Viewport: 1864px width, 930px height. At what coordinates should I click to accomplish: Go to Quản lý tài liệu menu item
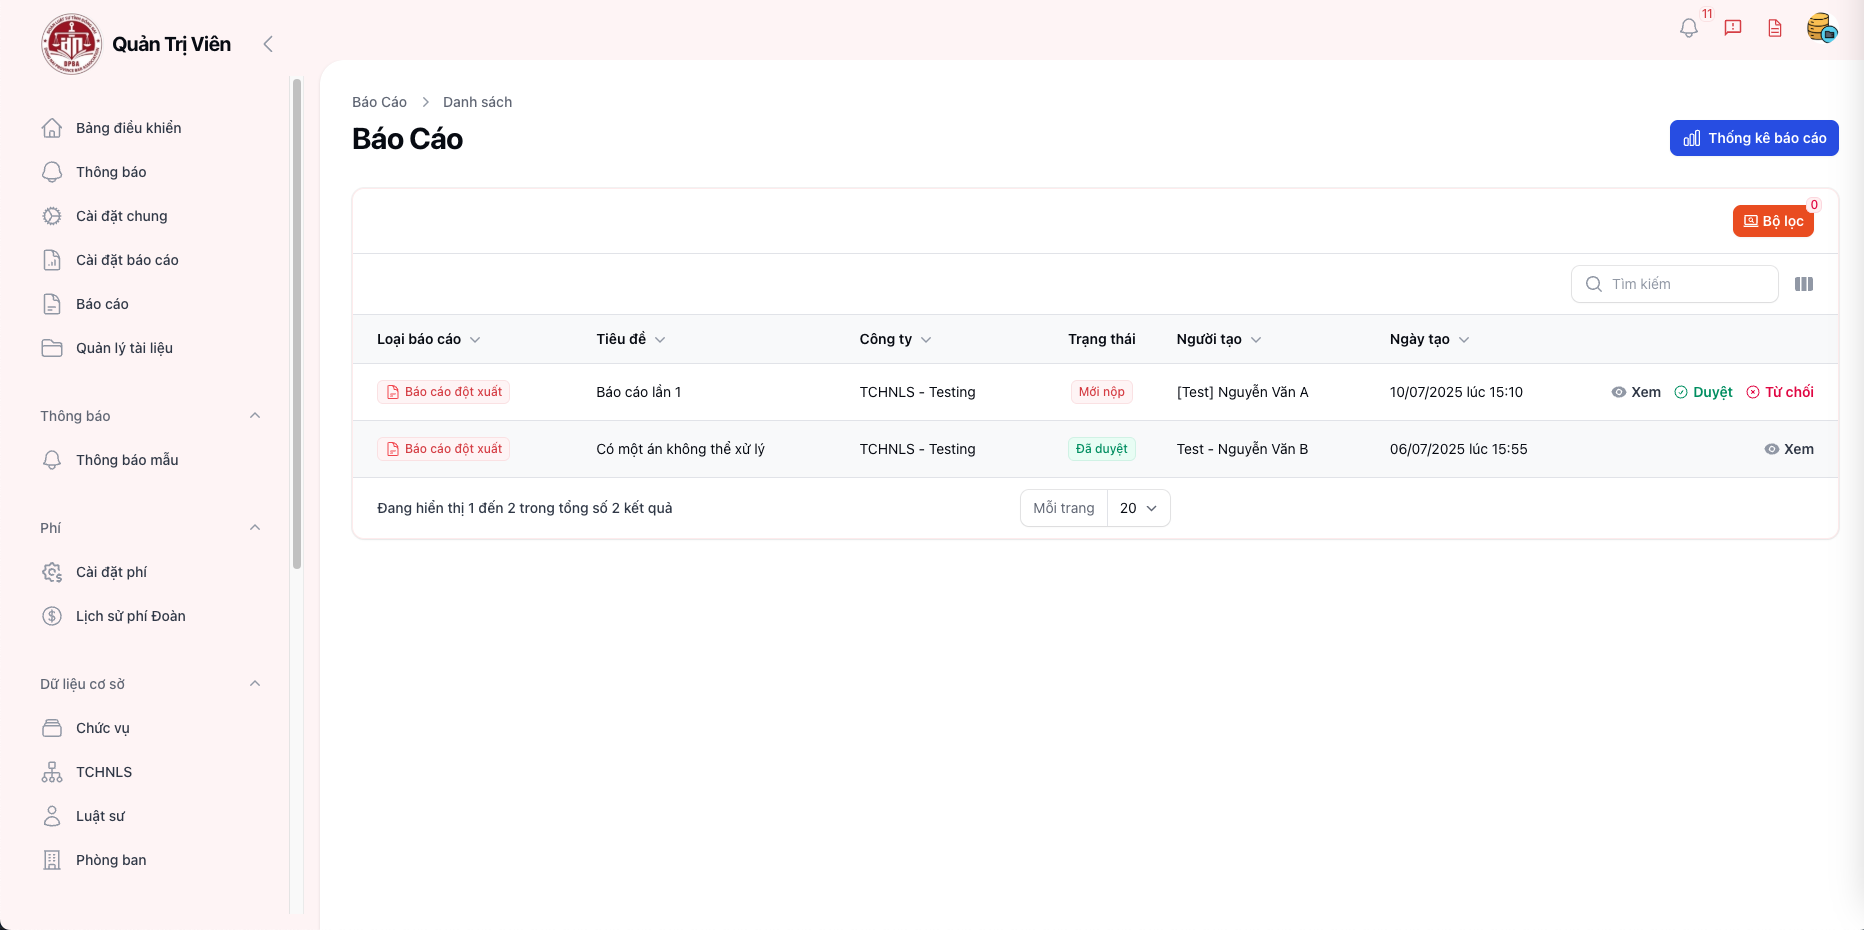[x=124, y=348]
